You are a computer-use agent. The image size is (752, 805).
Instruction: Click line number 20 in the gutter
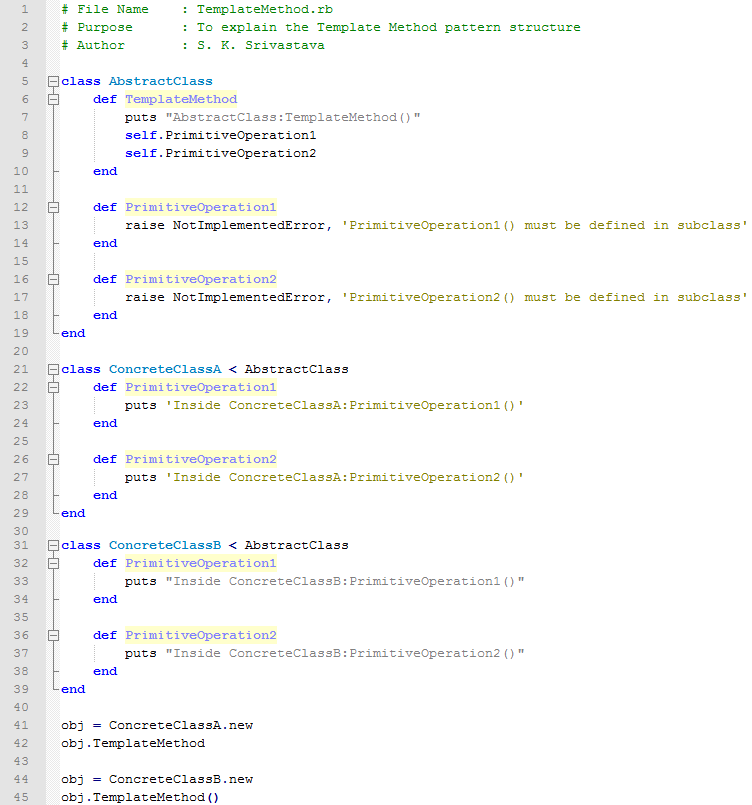[21, 351]
